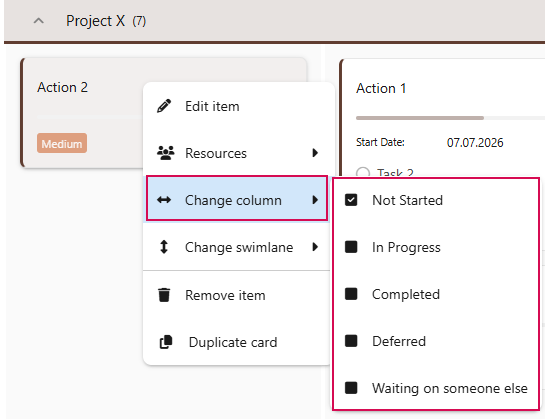Tick the Deferred checkbox

(351, 341)
